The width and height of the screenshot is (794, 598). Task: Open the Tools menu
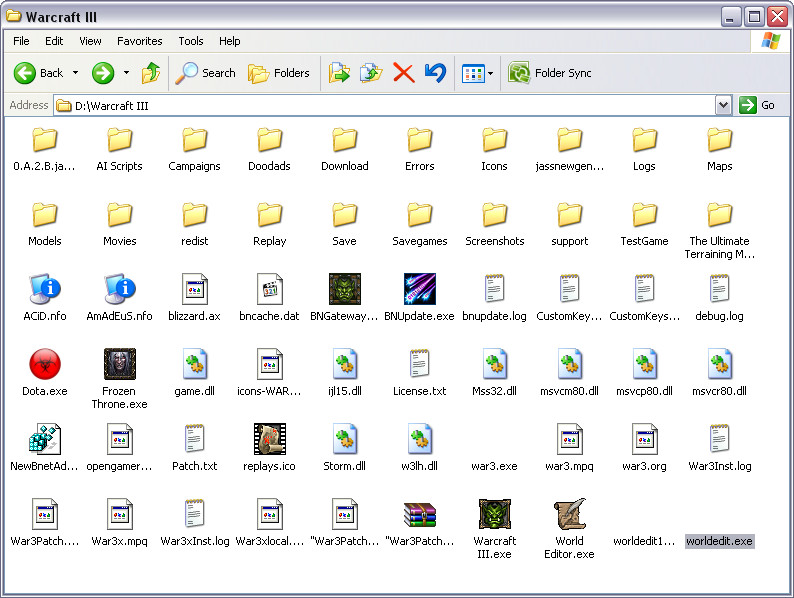191,41
